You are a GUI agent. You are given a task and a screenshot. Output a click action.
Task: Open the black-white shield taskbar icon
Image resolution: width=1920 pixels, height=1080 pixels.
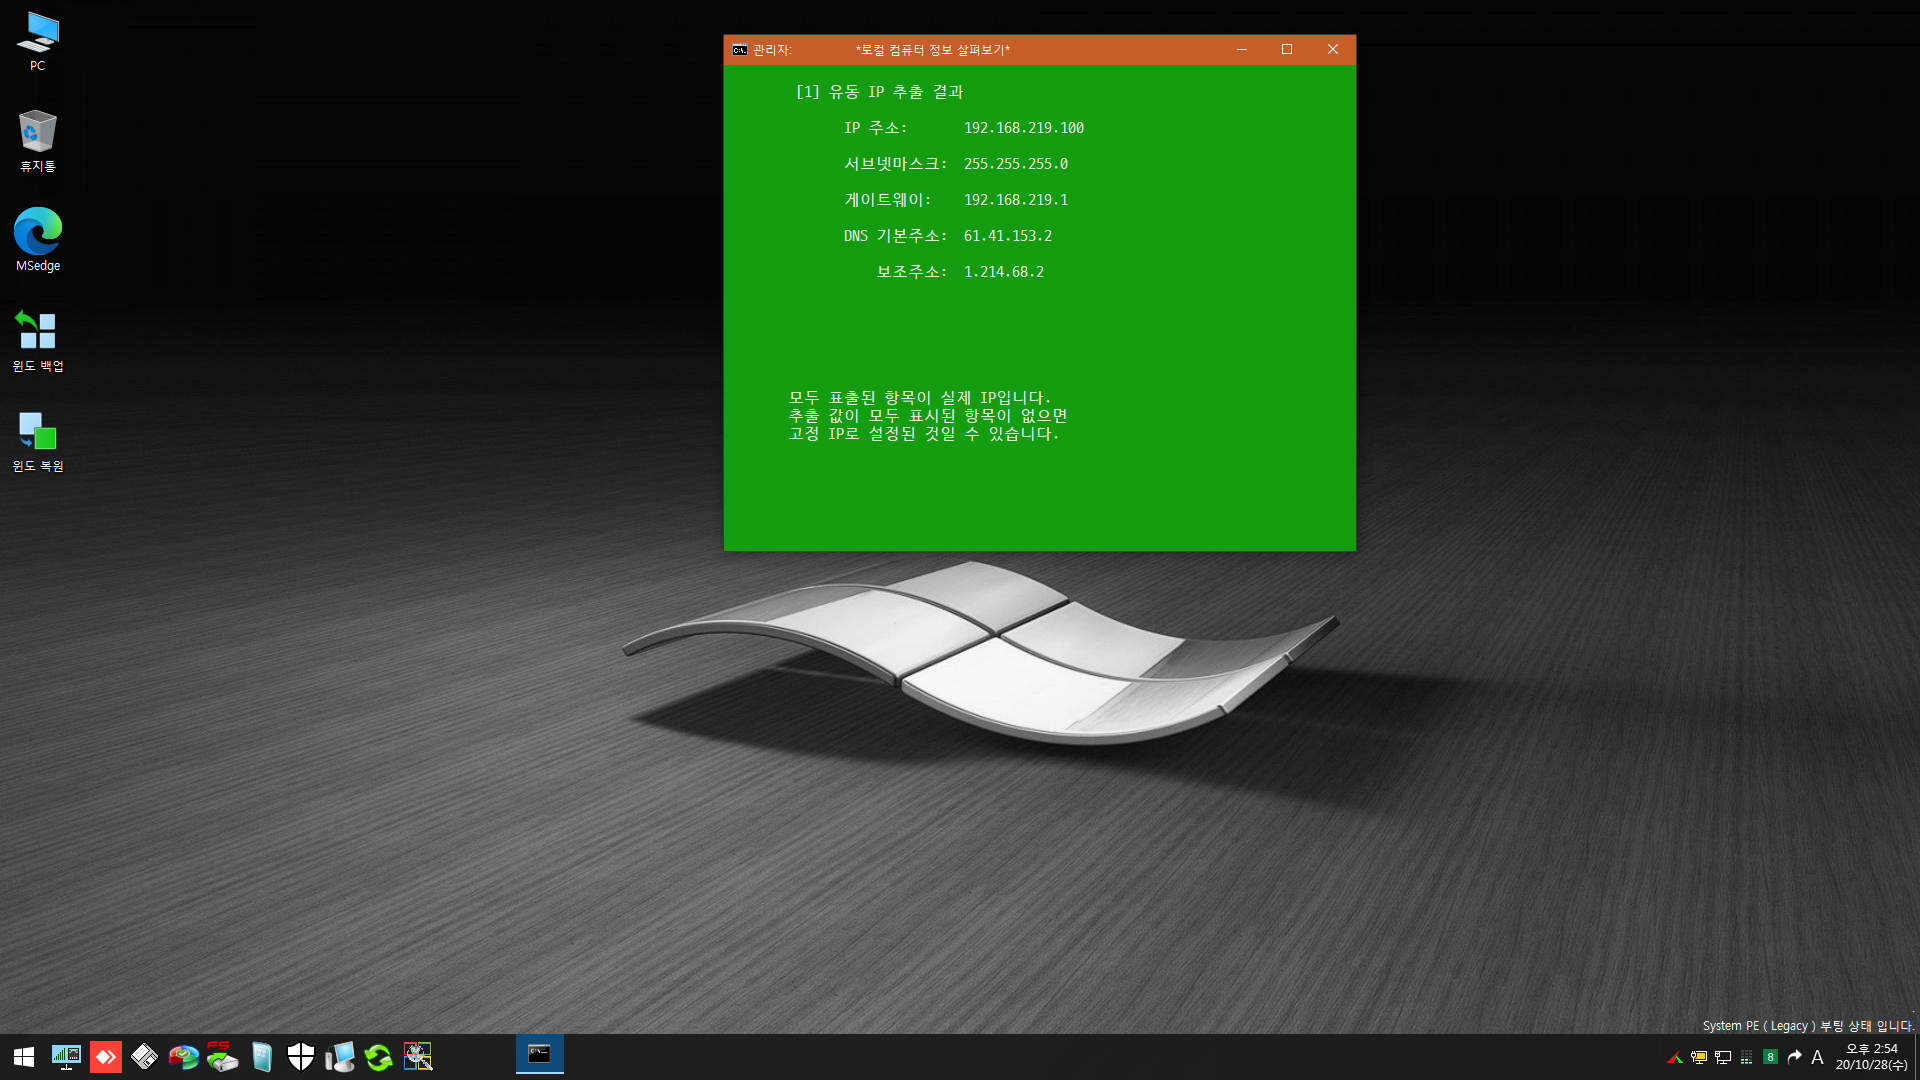[301, 1057]
